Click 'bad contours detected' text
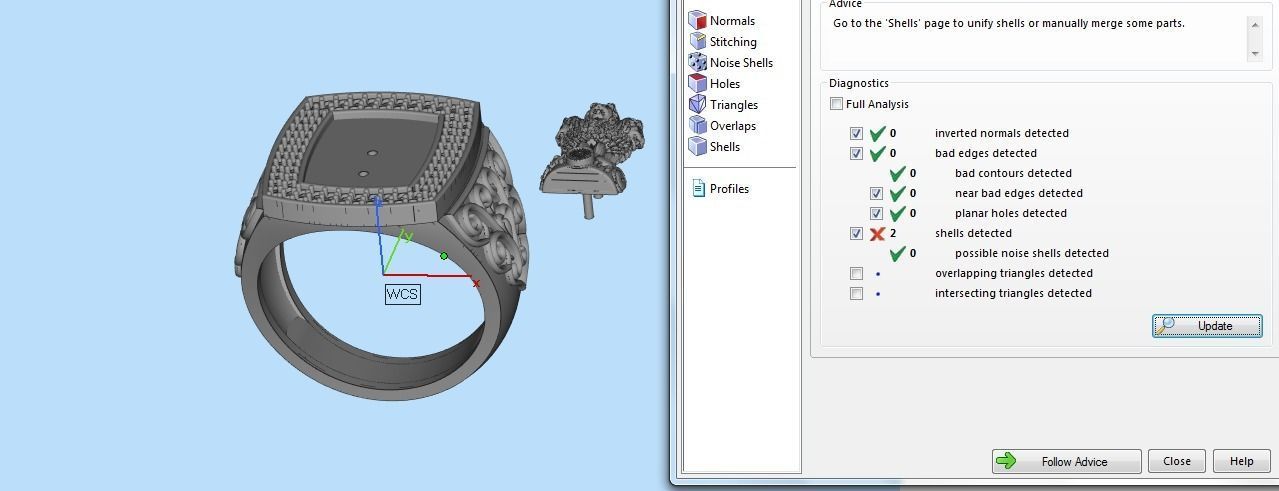 tap(1013, 173)
